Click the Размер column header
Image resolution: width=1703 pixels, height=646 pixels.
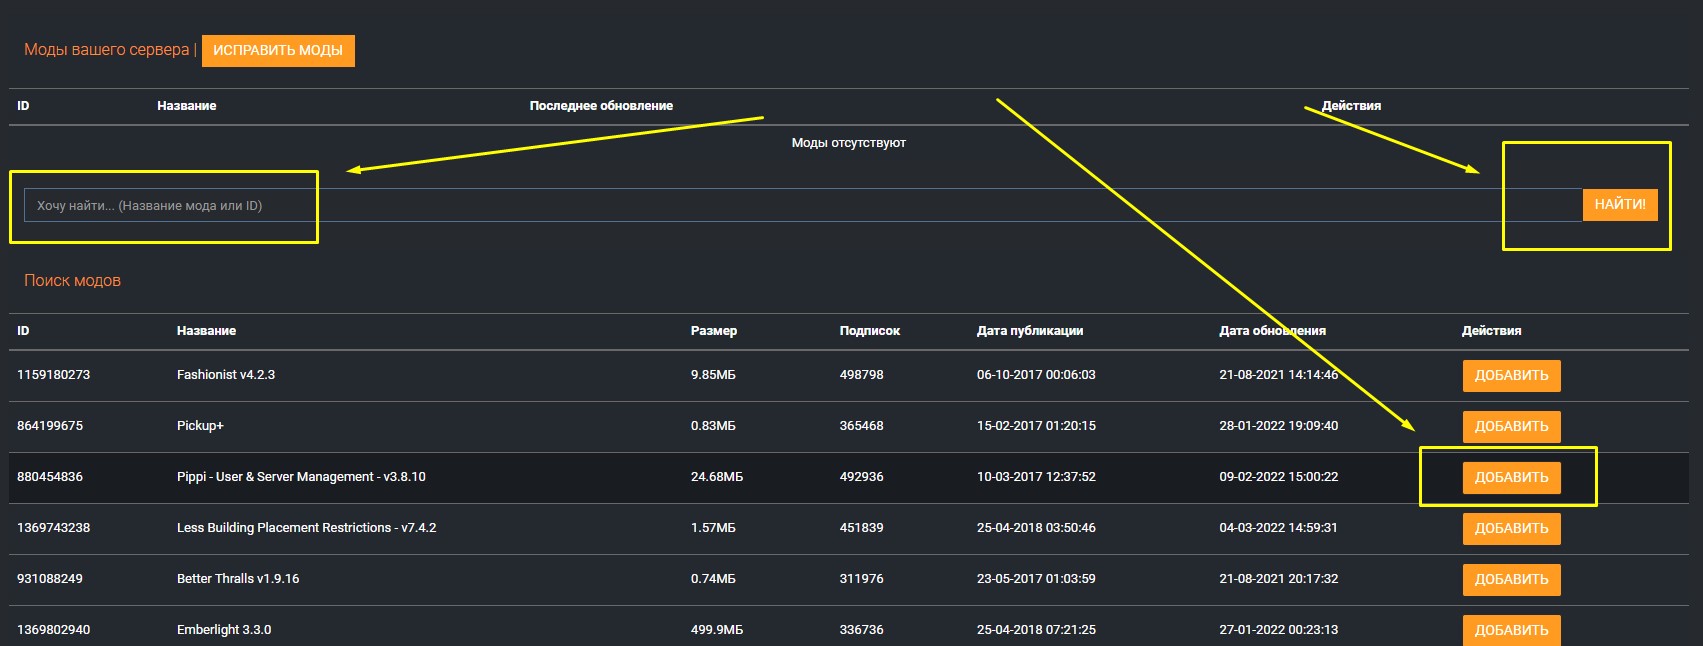click(x=713, y=331)
